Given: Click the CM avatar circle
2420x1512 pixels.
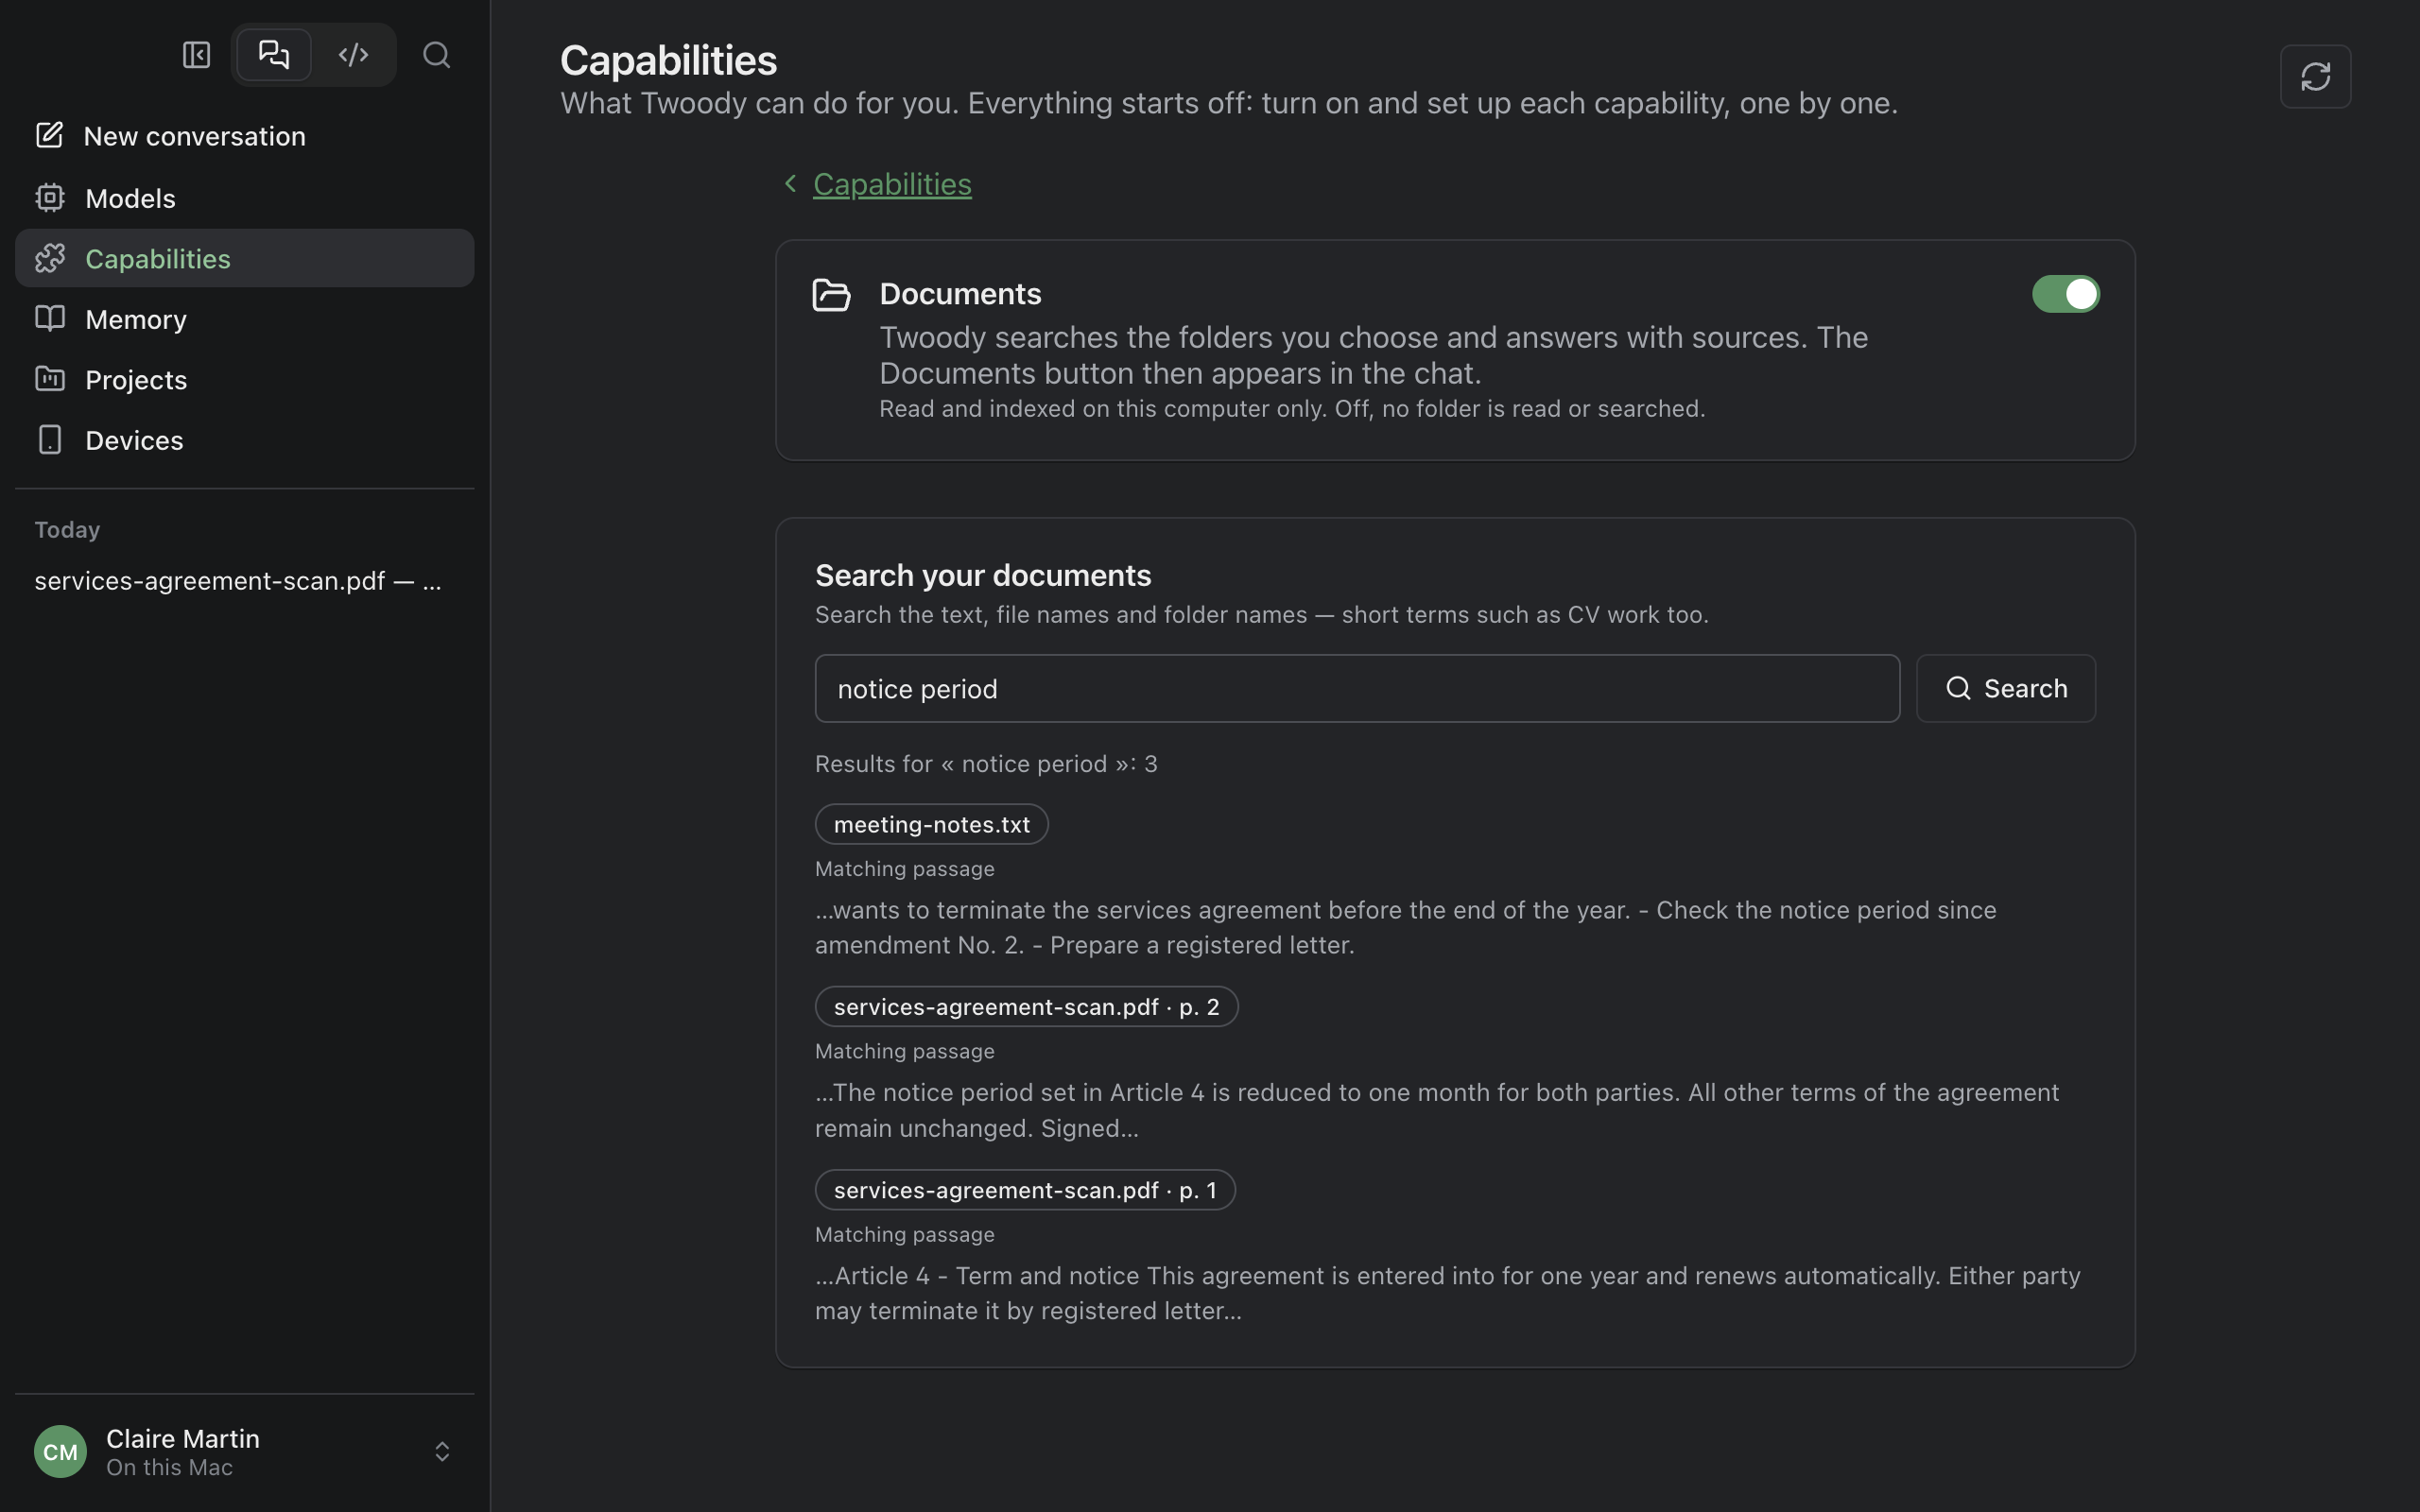Looking at the screenshot, I should pyautogui.click(x=60, y=1451).
